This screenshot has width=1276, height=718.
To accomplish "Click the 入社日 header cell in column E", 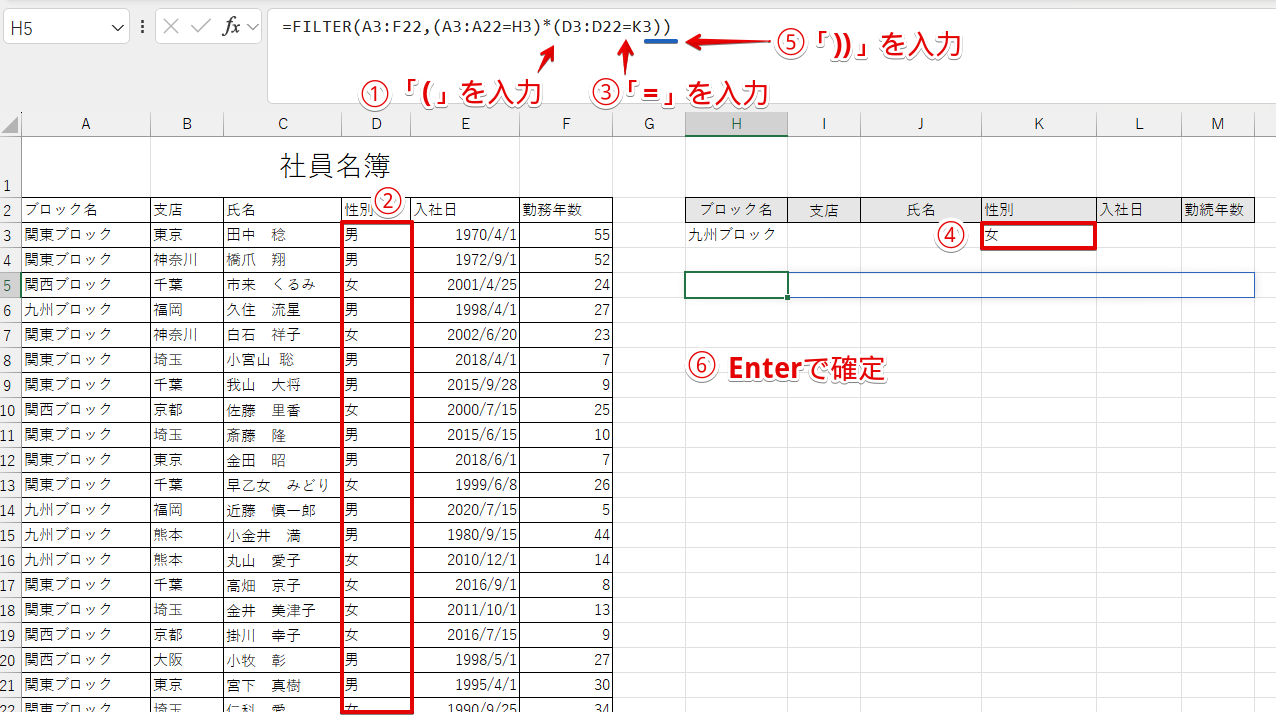I will click(x=465, y=210).
